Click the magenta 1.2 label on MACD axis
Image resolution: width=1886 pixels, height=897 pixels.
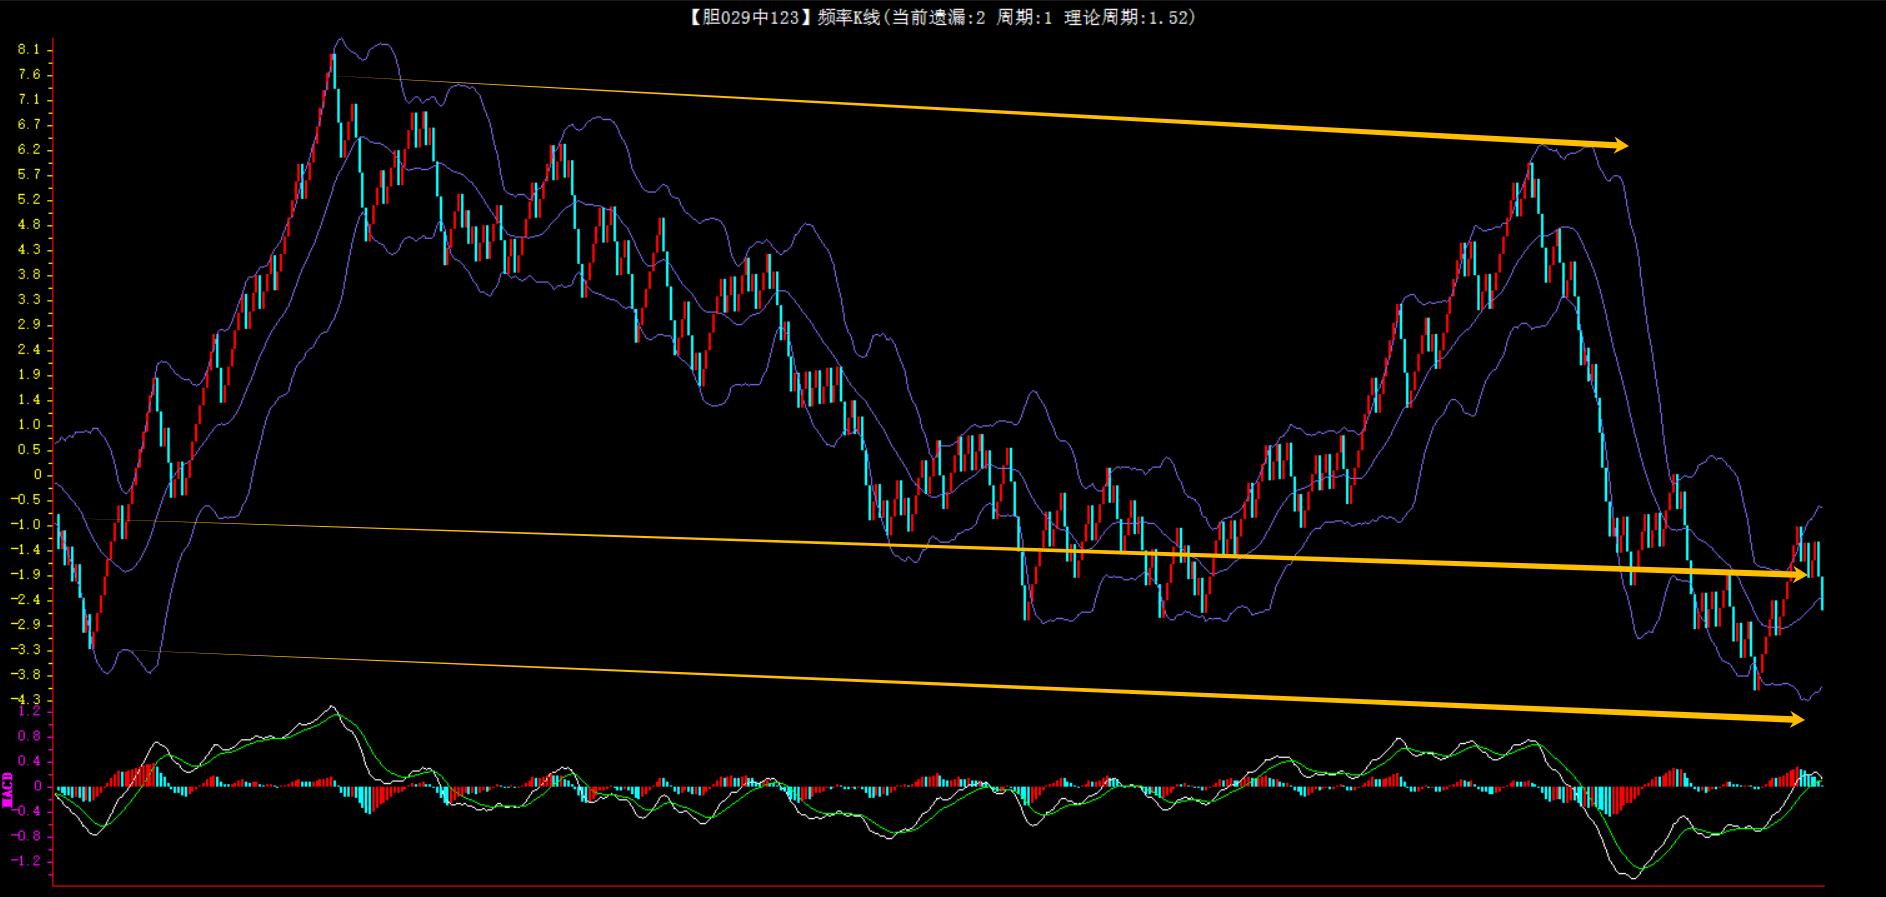point(29,711)
